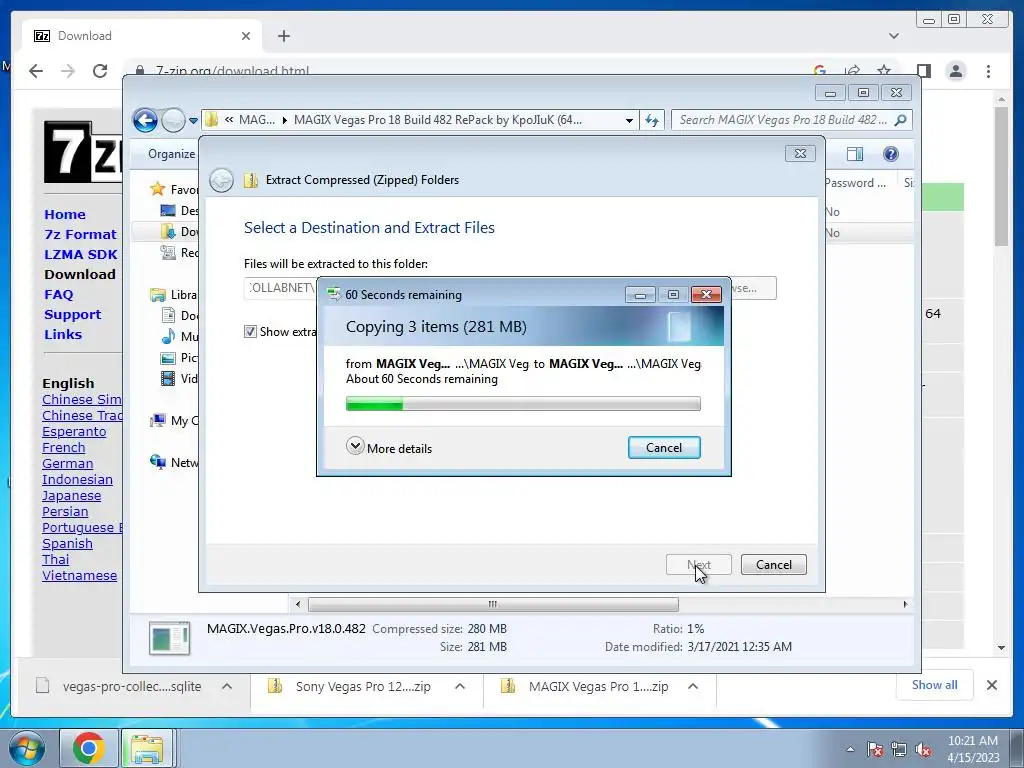The image size is (1024, 768).
Task: Cancel the Extract Compressed Folders wizard
Action: pyautogui.click(x=773, y=564)
